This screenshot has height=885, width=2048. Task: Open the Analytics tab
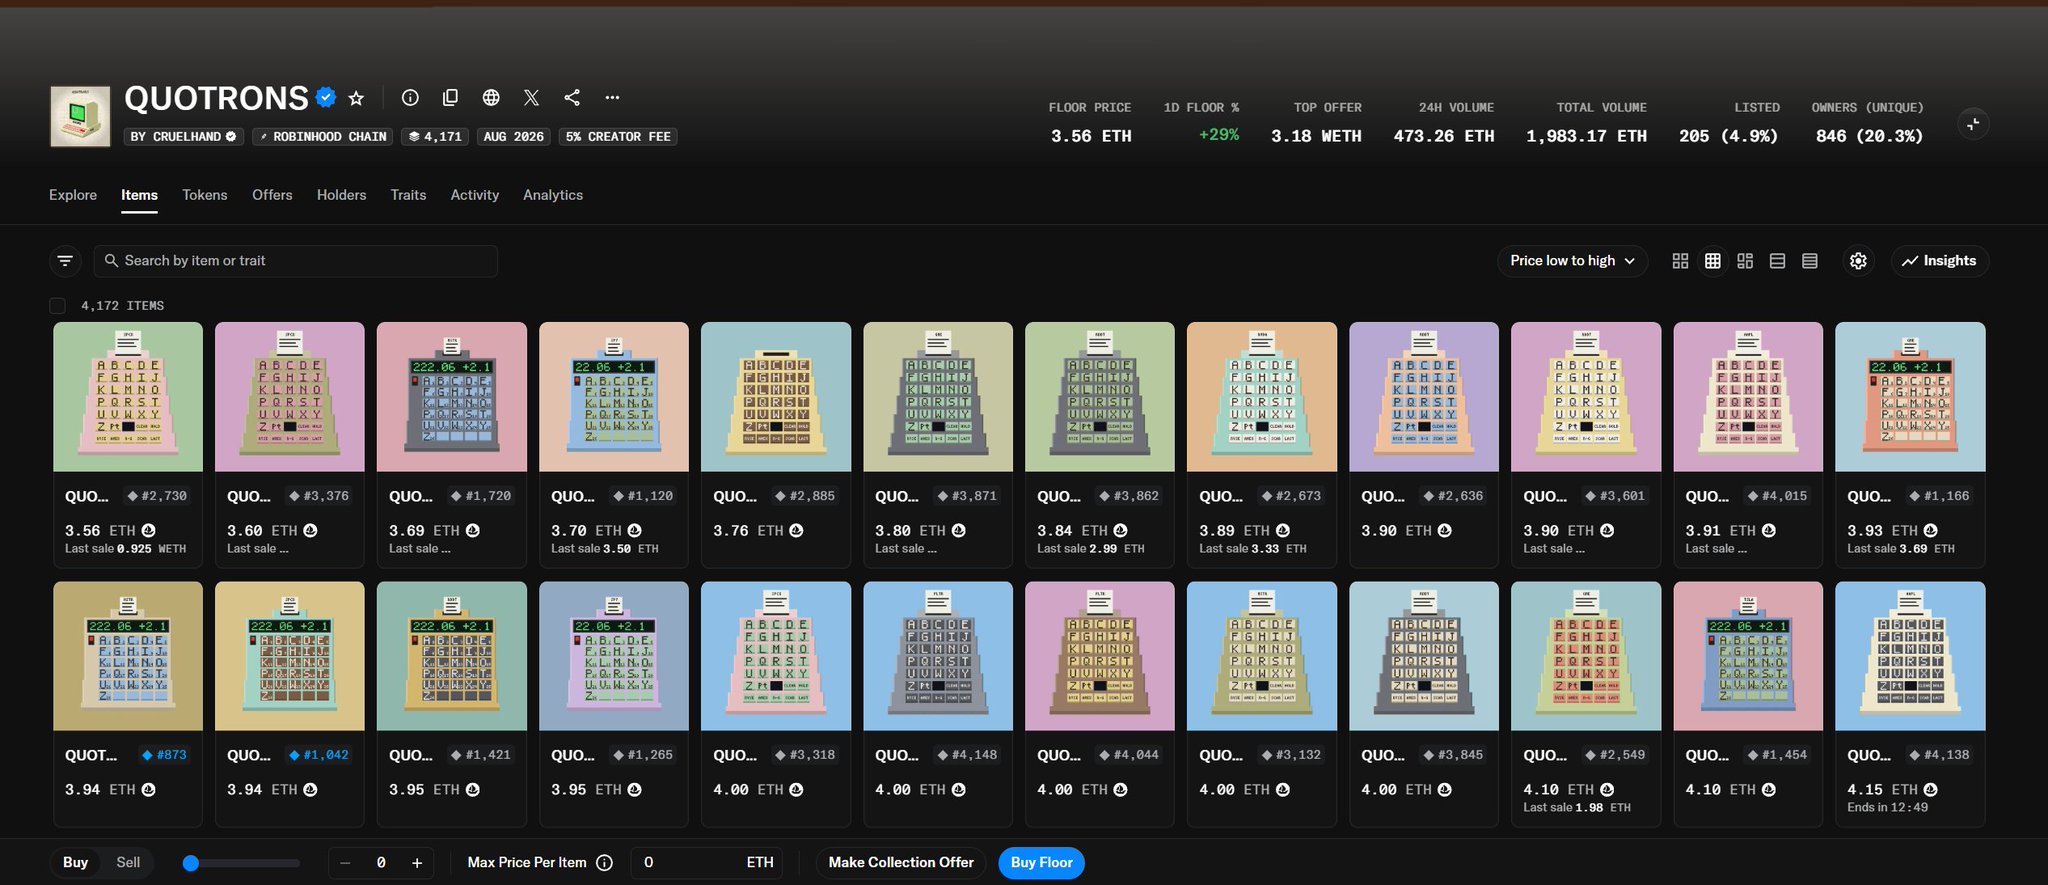pyautogui.click(x=553, y=195)
